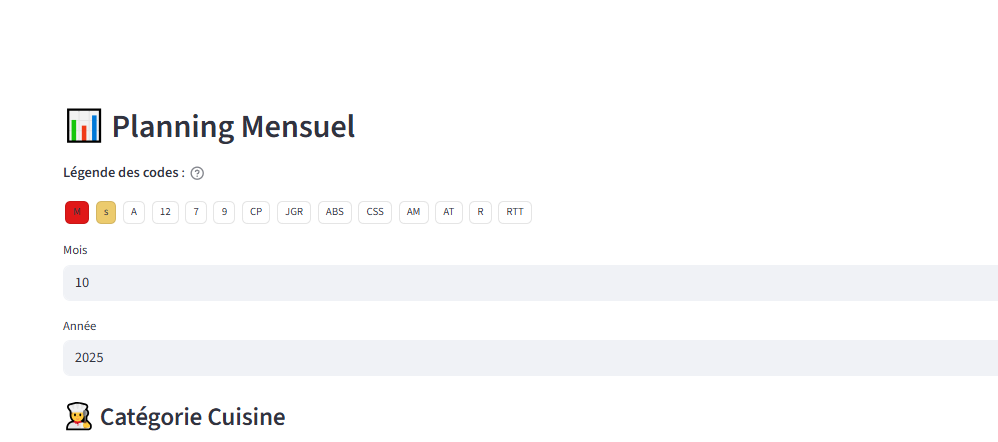Click the 9 code badge

pos(225,212)
